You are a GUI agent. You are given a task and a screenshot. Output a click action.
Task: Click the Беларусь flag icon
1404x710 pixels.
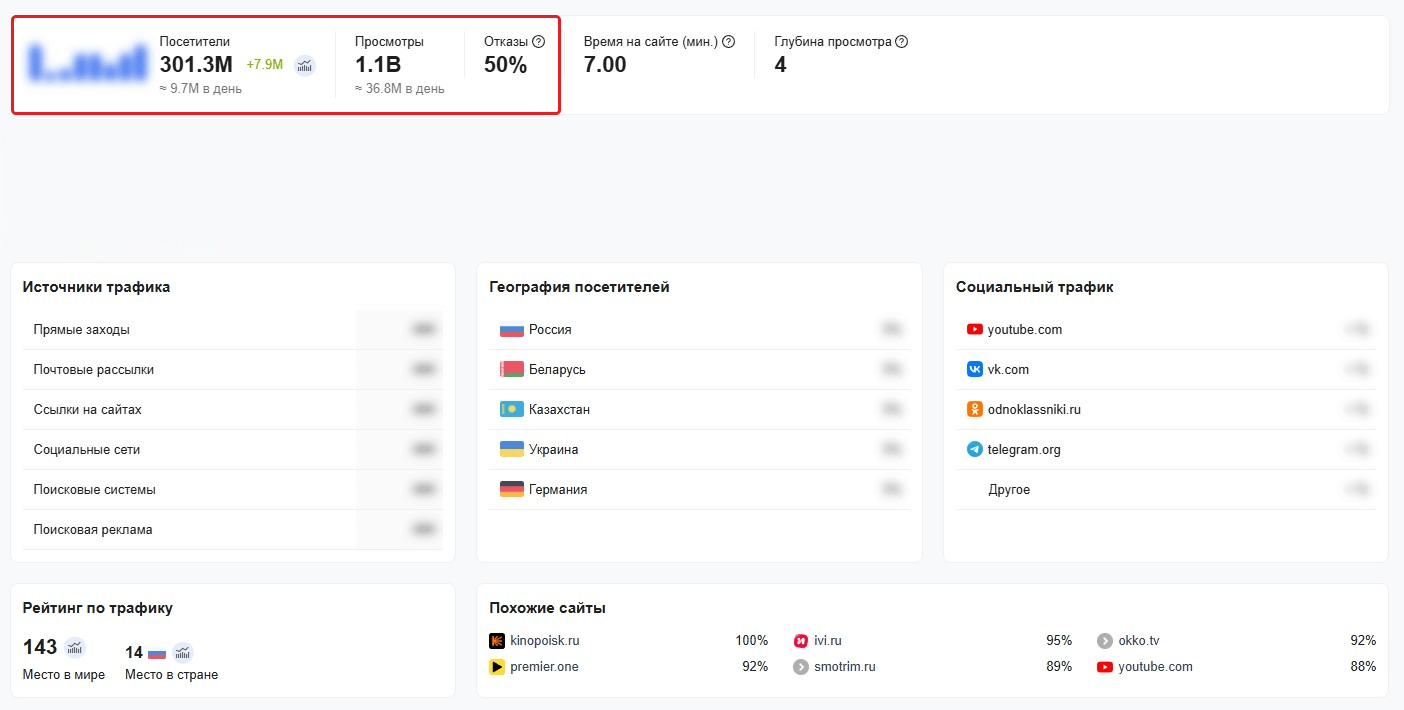[512, 370]
